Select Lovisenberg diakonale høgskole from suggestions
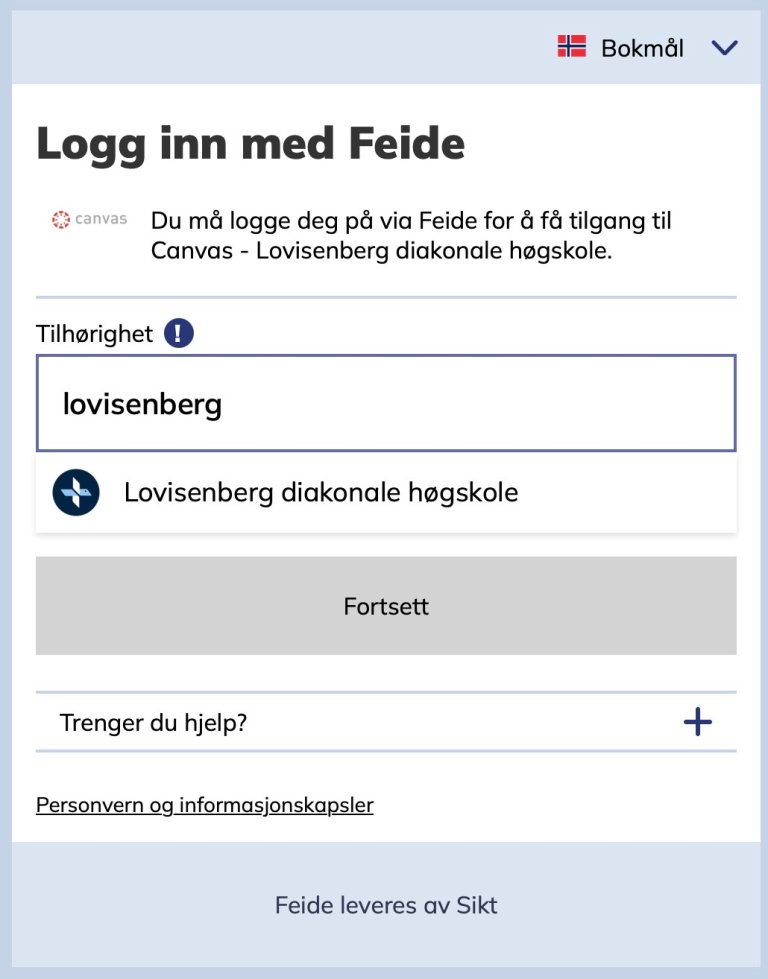The image size is (768, 979). pos(319,491)
